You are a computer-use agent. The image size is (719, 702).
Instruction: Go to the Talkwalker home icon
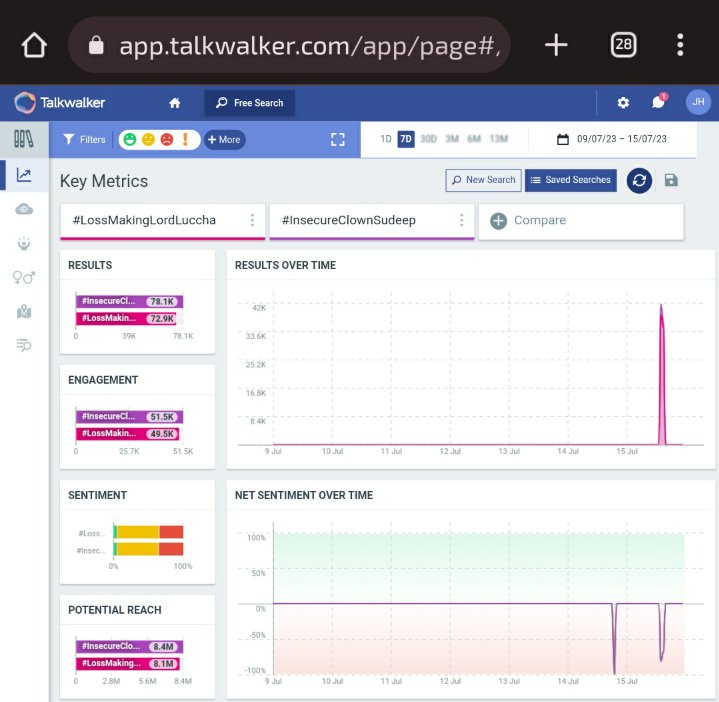[x=175, y=103]
